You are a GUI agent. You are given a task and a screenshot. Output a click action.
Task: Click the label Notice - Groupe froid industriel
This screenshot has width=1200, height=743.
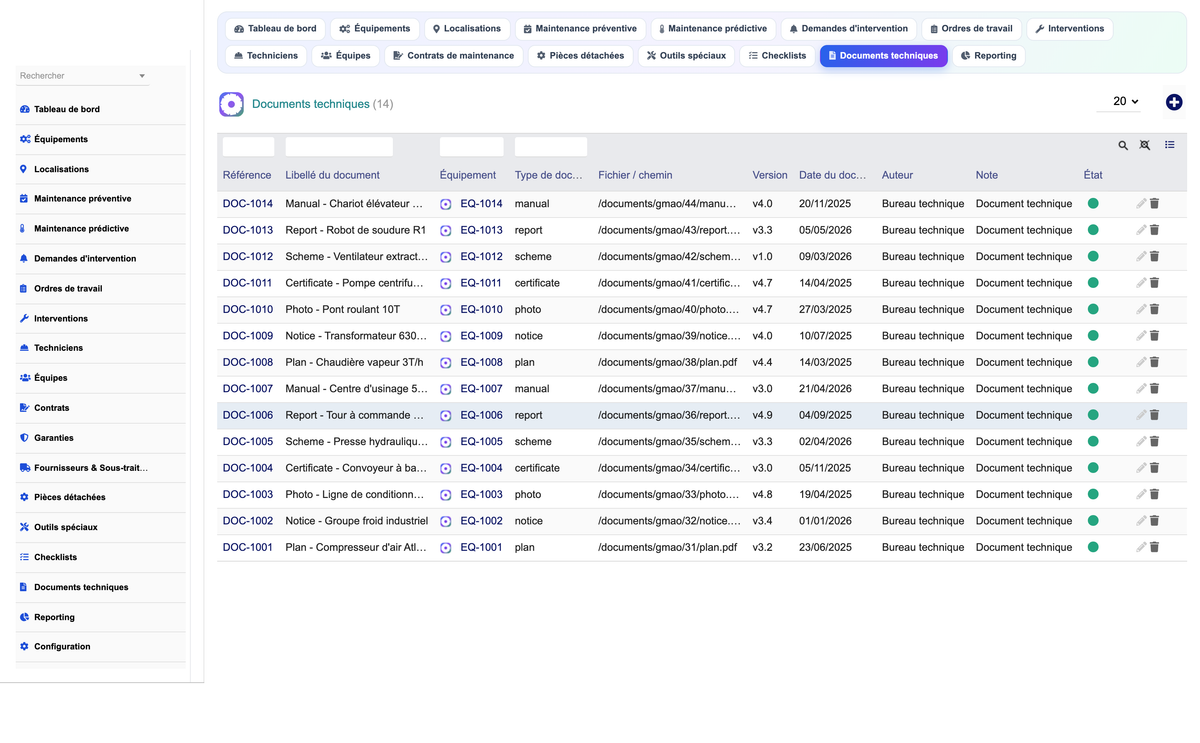point(356,521)
